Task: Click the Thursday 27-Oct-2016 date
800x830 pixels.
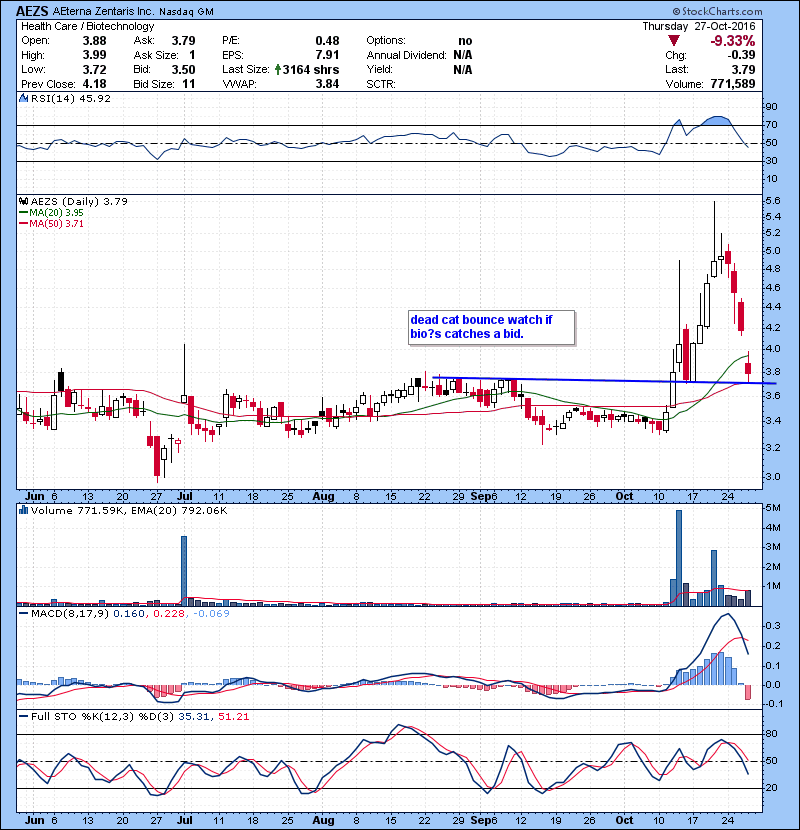Action: point(699,26)
